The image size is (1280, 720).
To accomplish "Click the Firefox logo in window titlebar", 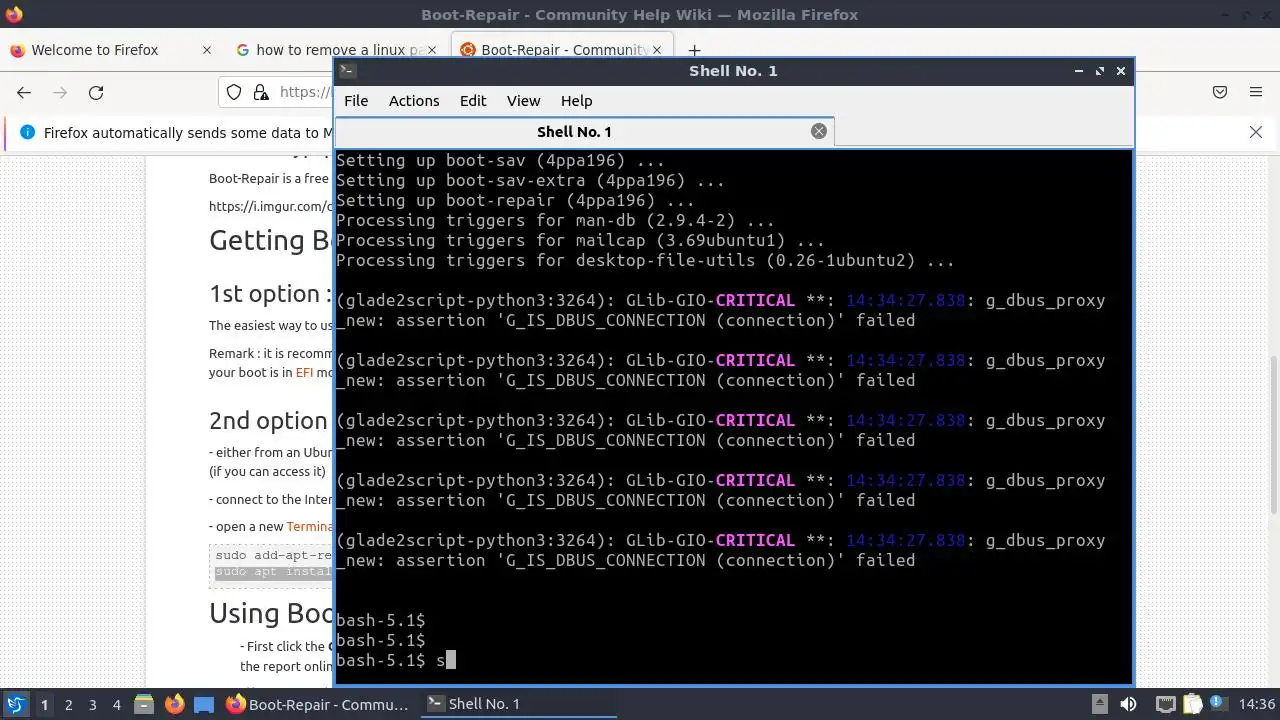I will point(13,14).
